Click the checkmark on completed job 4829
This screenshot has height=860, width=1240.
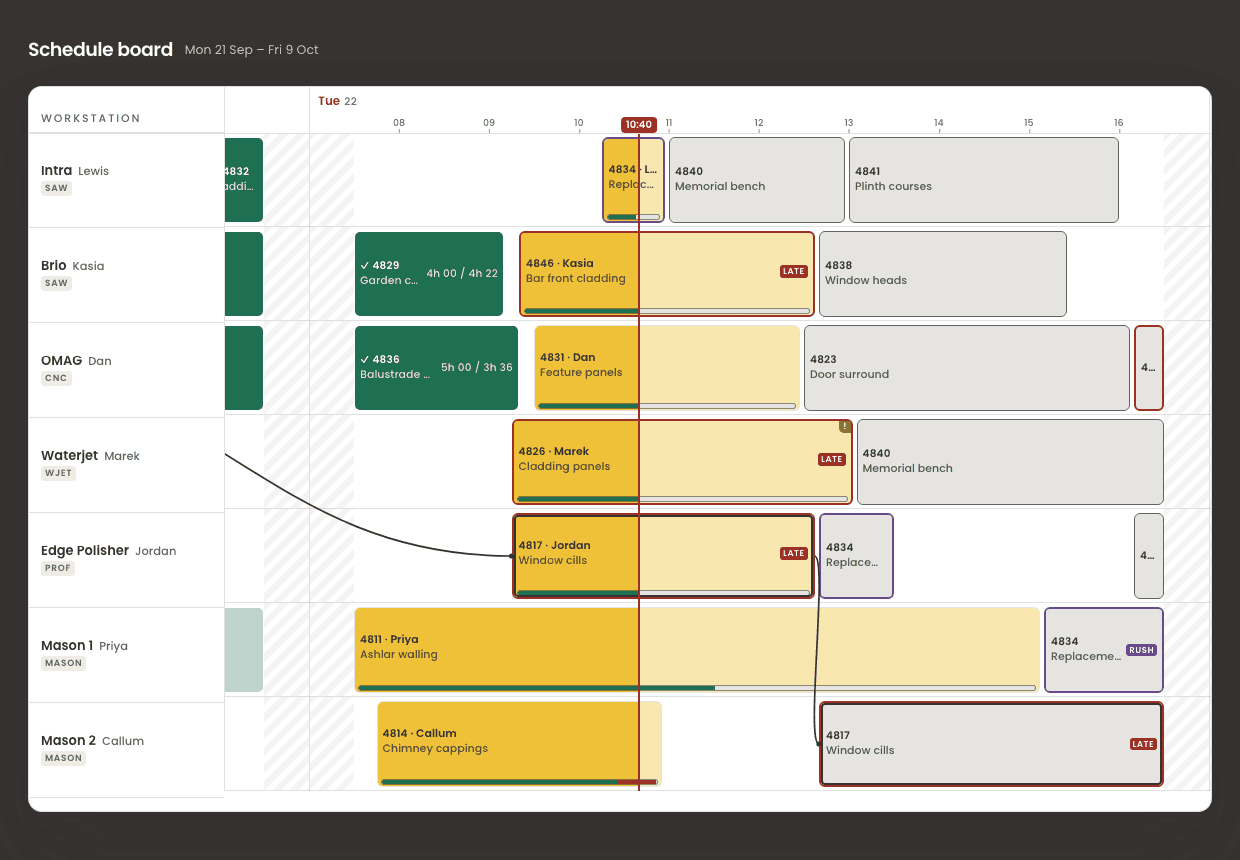[365, 266]
